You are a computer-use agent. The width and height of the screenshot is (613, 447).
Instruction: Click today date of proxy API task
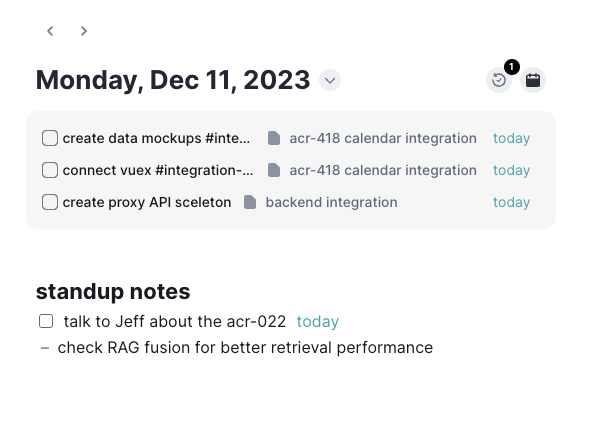pos(511,202)
